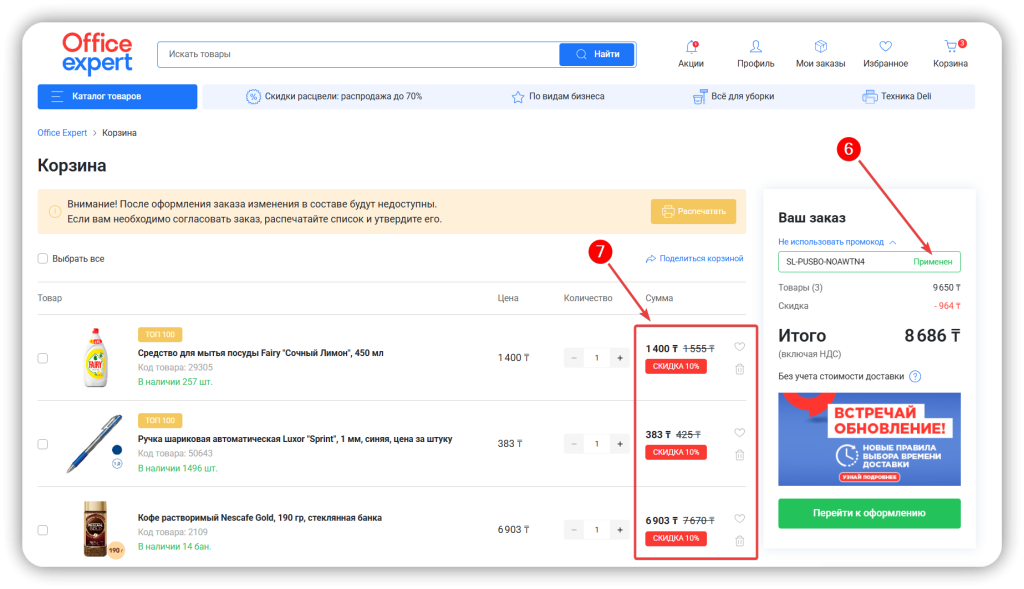Click the Количество column header

coord(588,298)
